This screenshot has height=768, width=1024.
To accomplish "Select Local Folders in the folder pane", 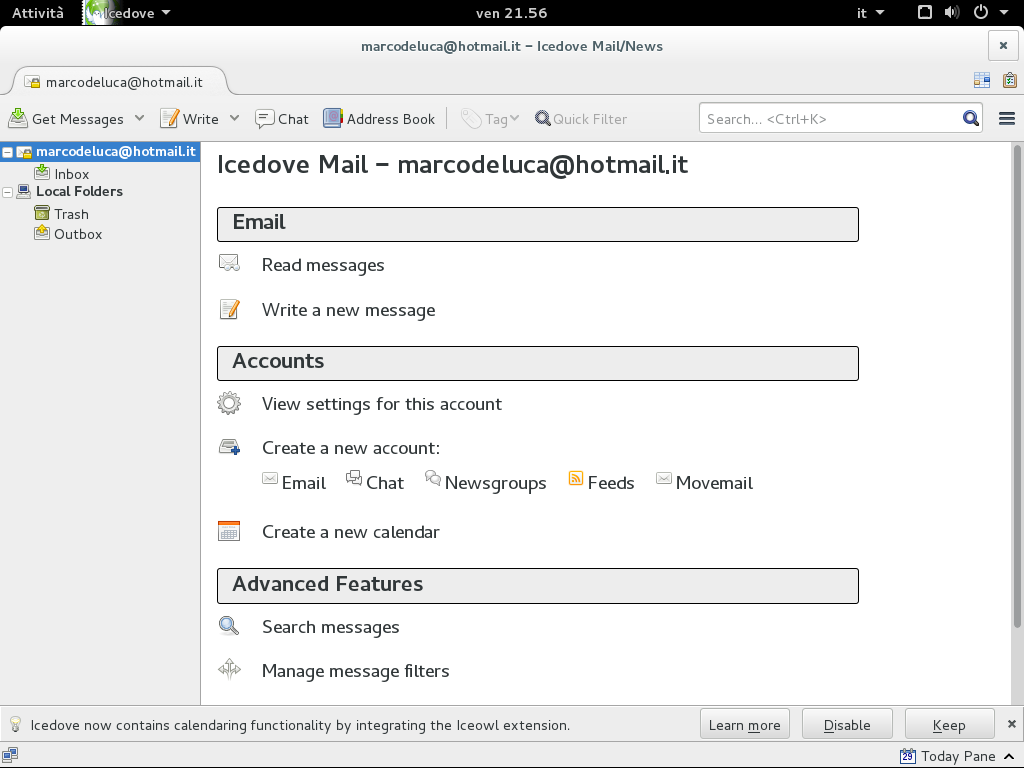I will pyautogui.click(x=79, y=191).
